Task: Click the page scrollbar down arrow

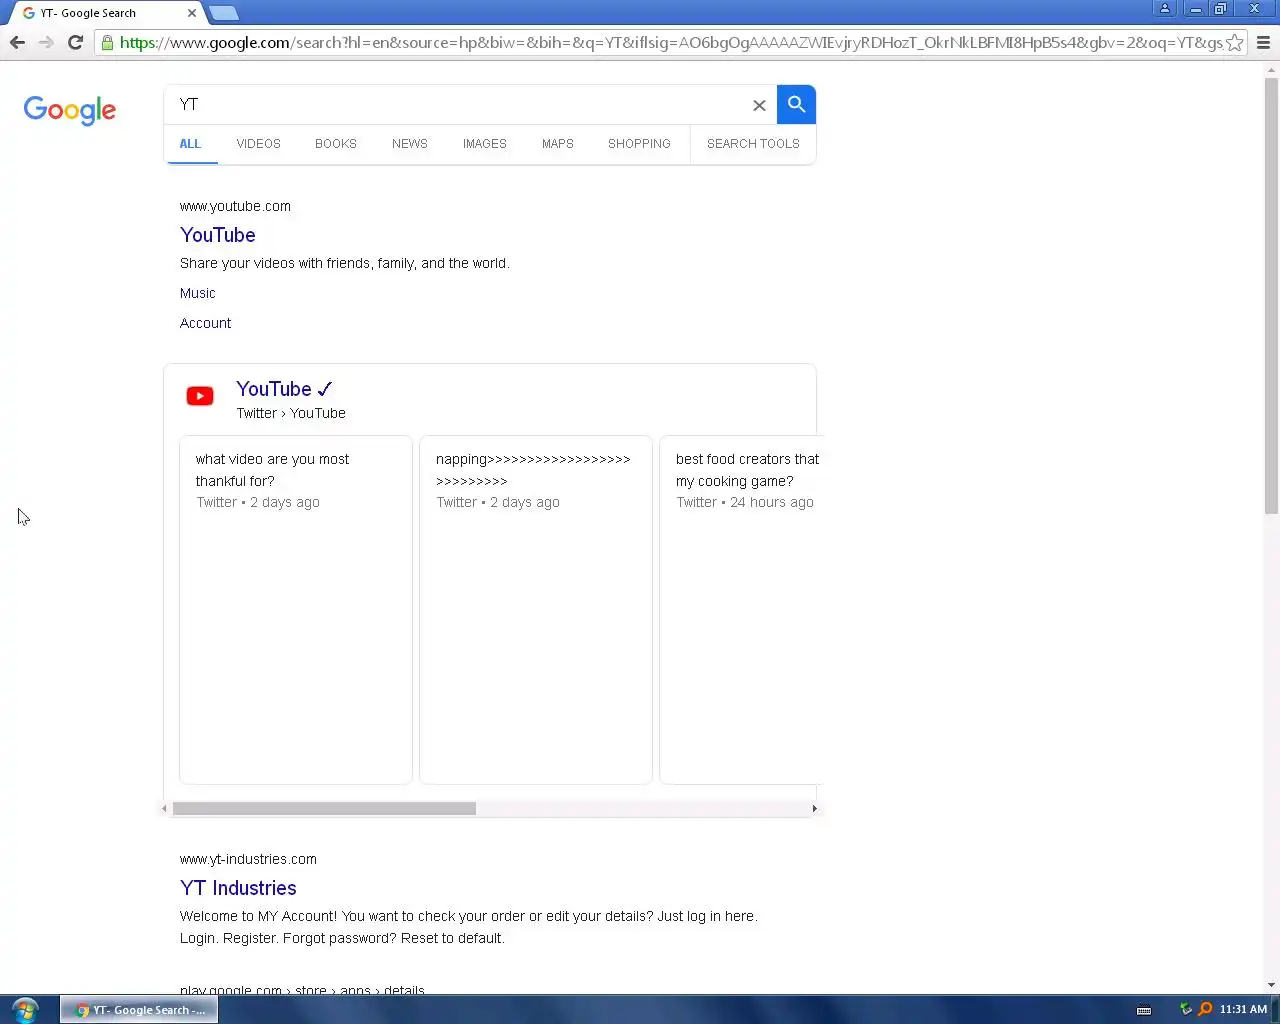Action: click(x=1271, y=985)
